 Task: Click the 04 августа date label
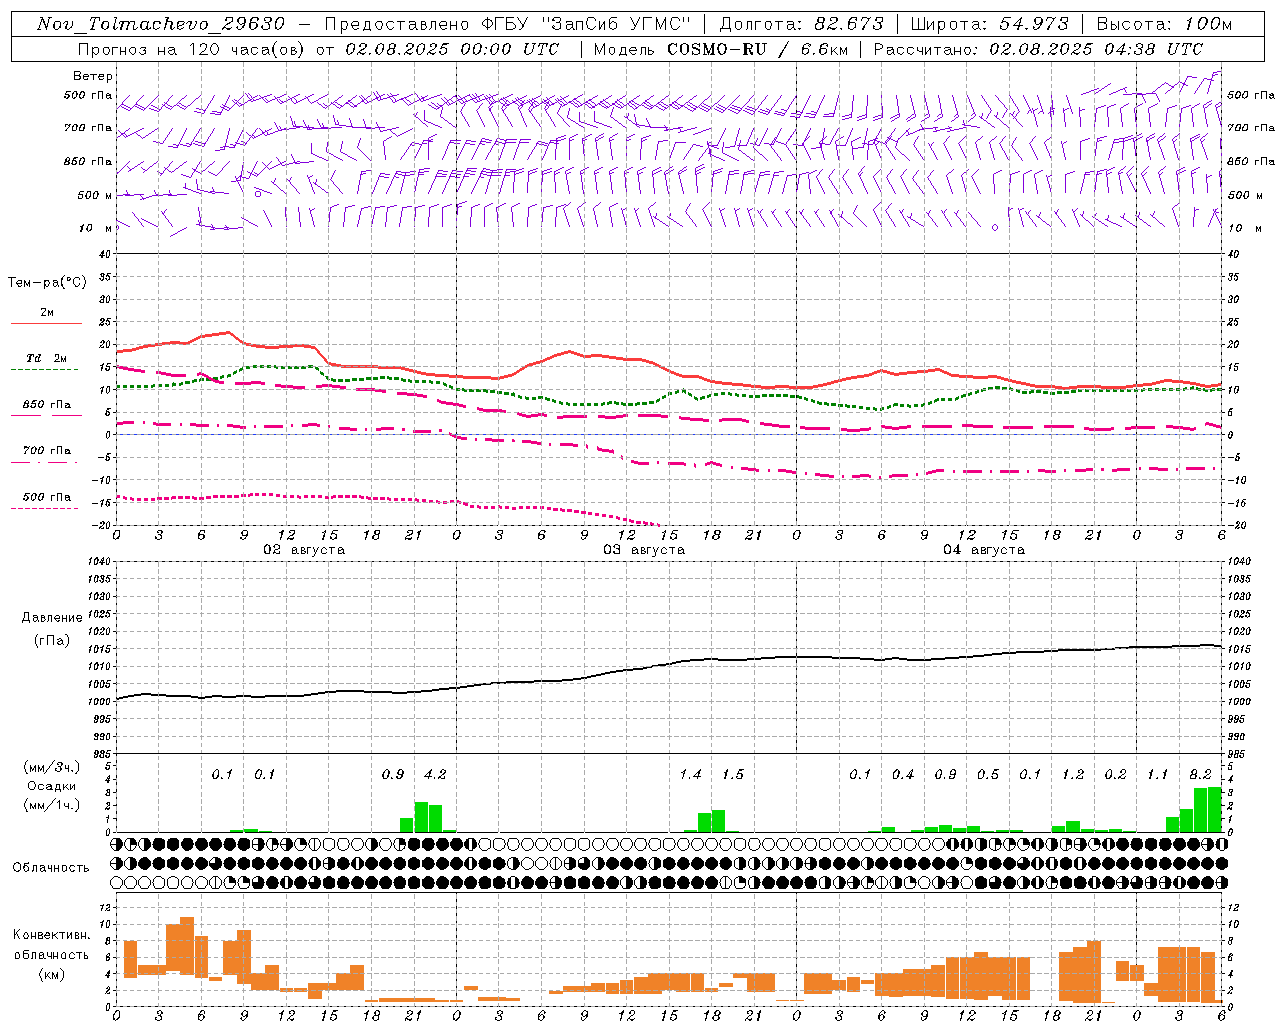(984, 550)
